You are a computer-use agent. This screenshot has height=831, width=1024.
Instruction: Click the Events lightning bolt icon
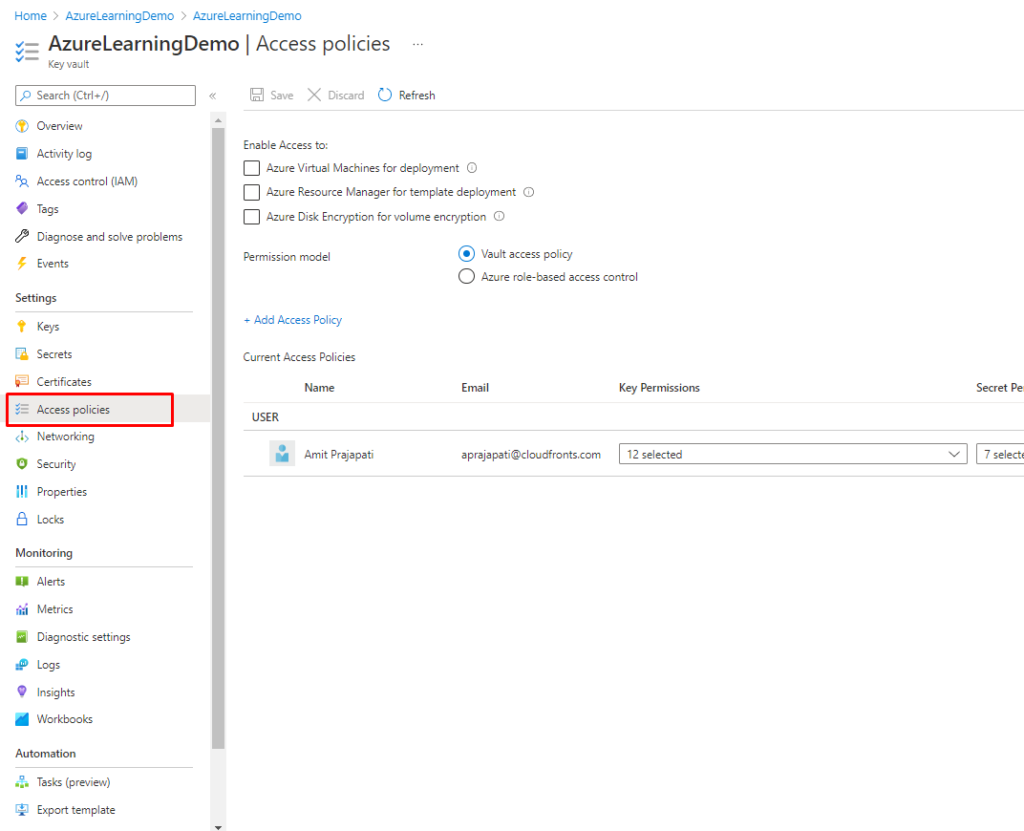pos(22,263)
